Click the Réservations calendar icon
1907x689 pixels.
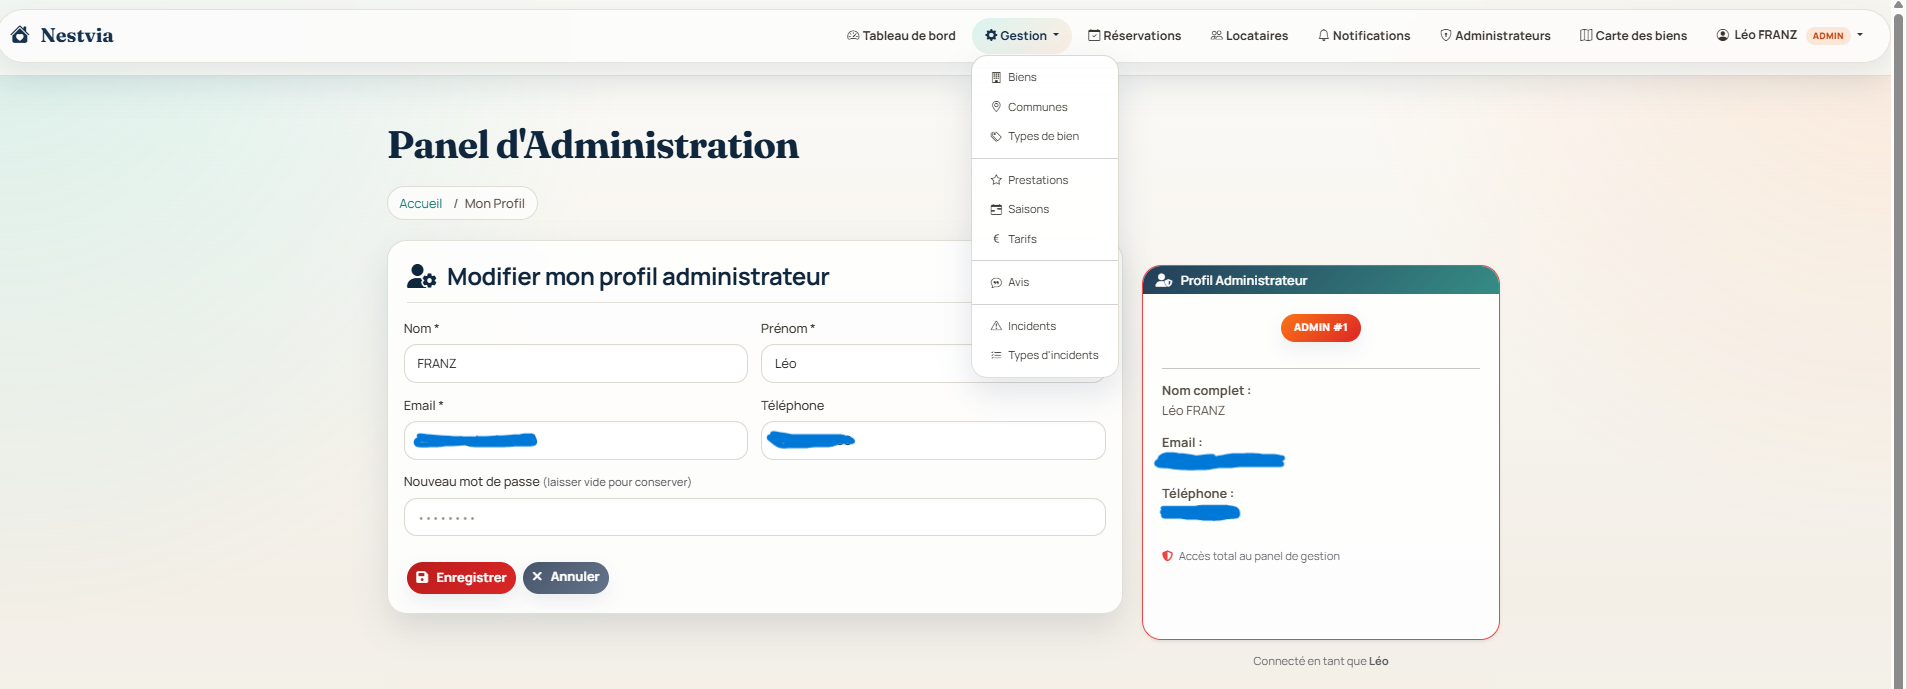[1094, 36]
